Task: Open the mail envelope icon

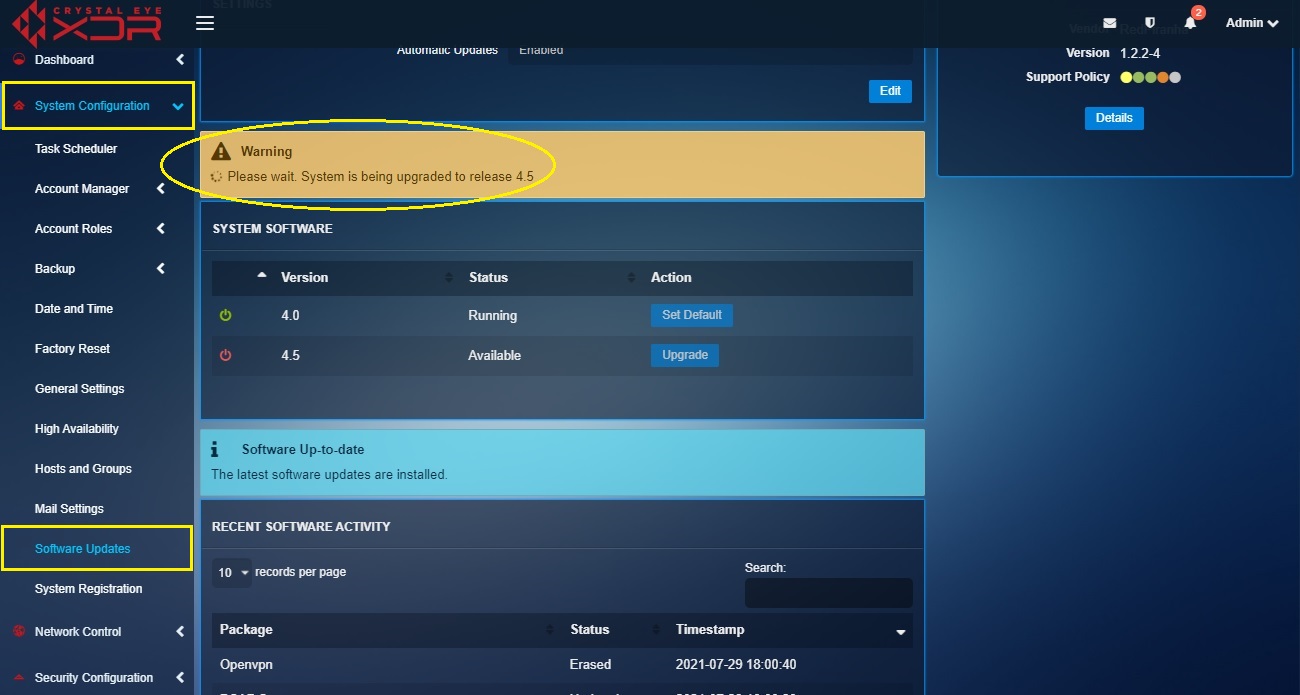Action: (x=1110, y=23)
